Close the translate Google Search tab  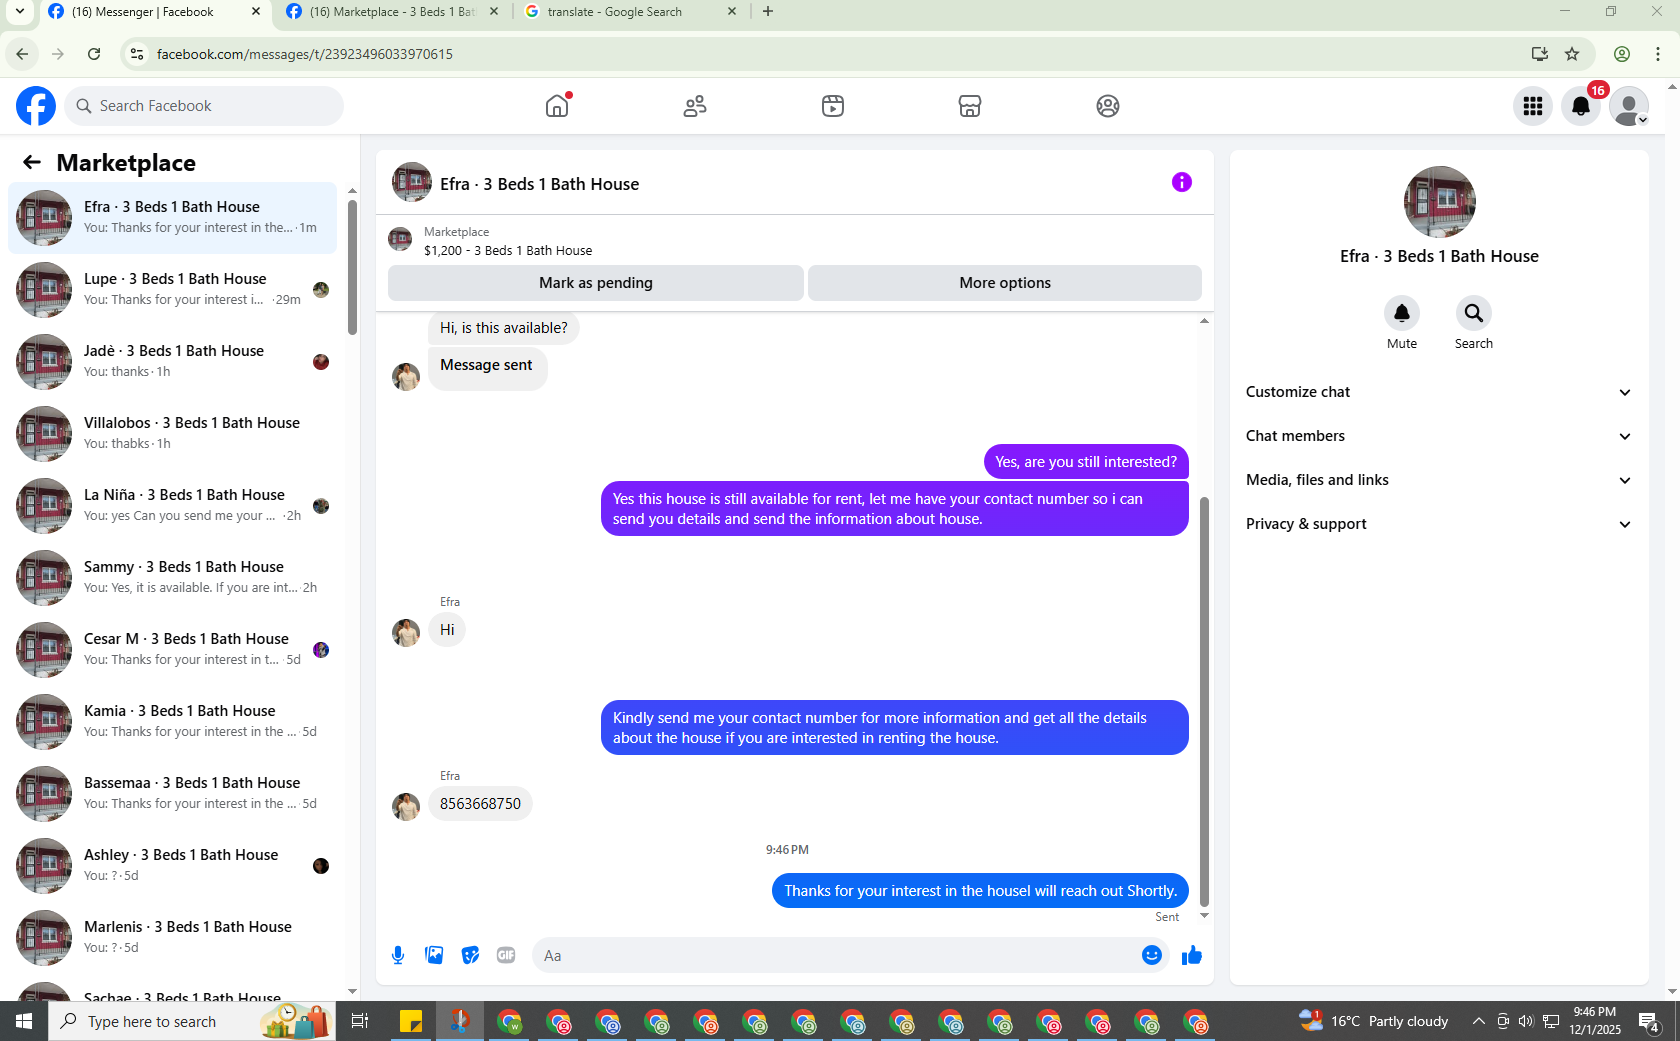pos(732,12)
